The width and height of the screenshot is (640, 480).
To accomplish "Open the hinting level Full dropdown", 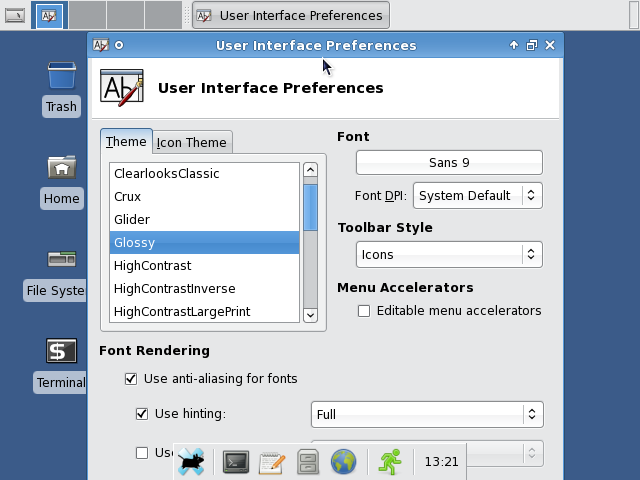I will 427,414.
